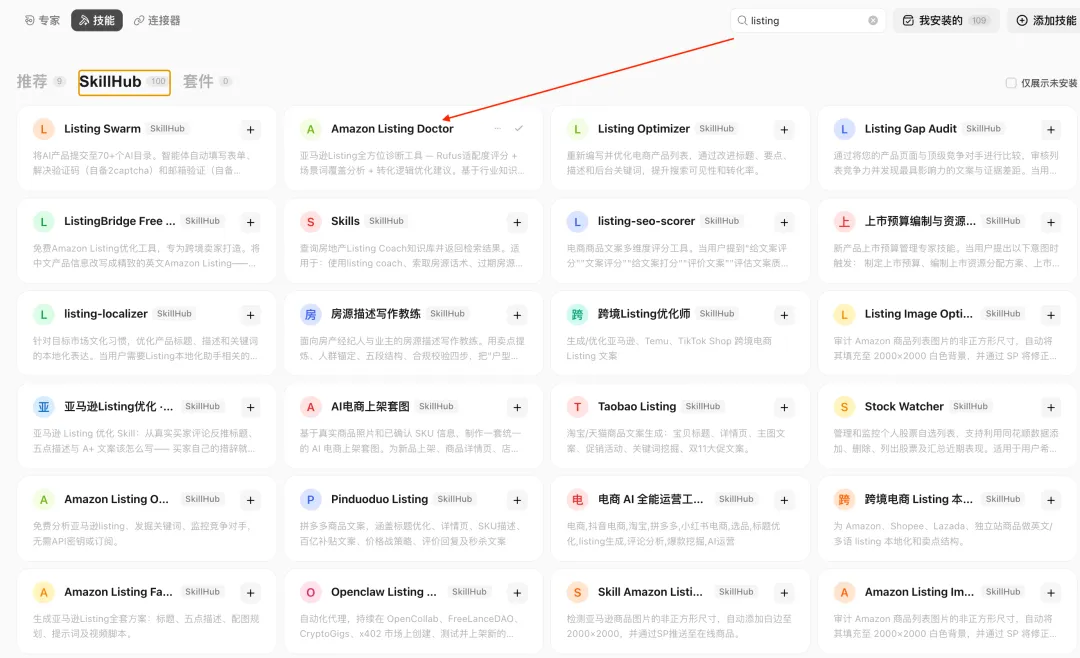
Task: Open the AI电商上架套图 card title
Action: [370, 407]
